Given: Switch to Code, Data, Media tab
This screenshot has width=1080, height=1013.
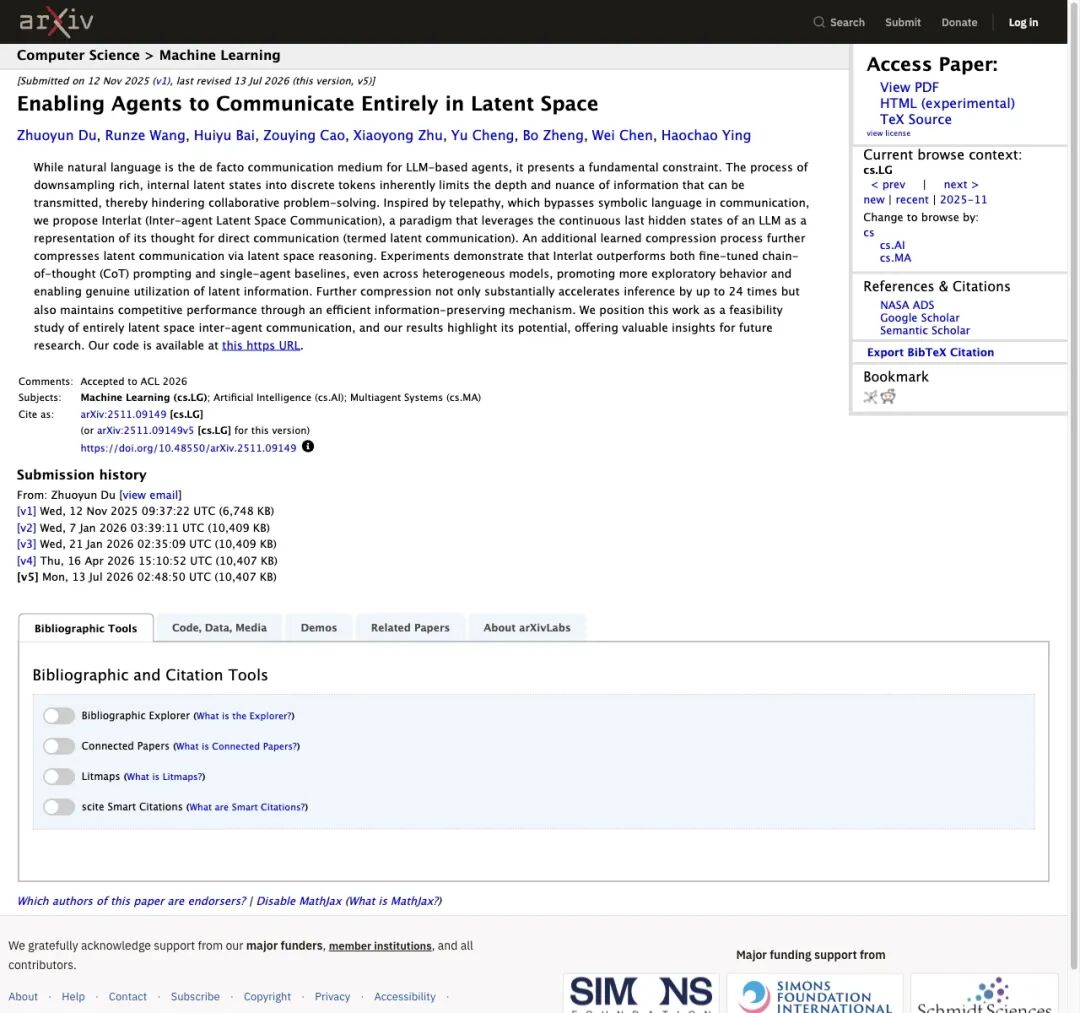Looking at the screenshot, I should [x=219, y=627].
